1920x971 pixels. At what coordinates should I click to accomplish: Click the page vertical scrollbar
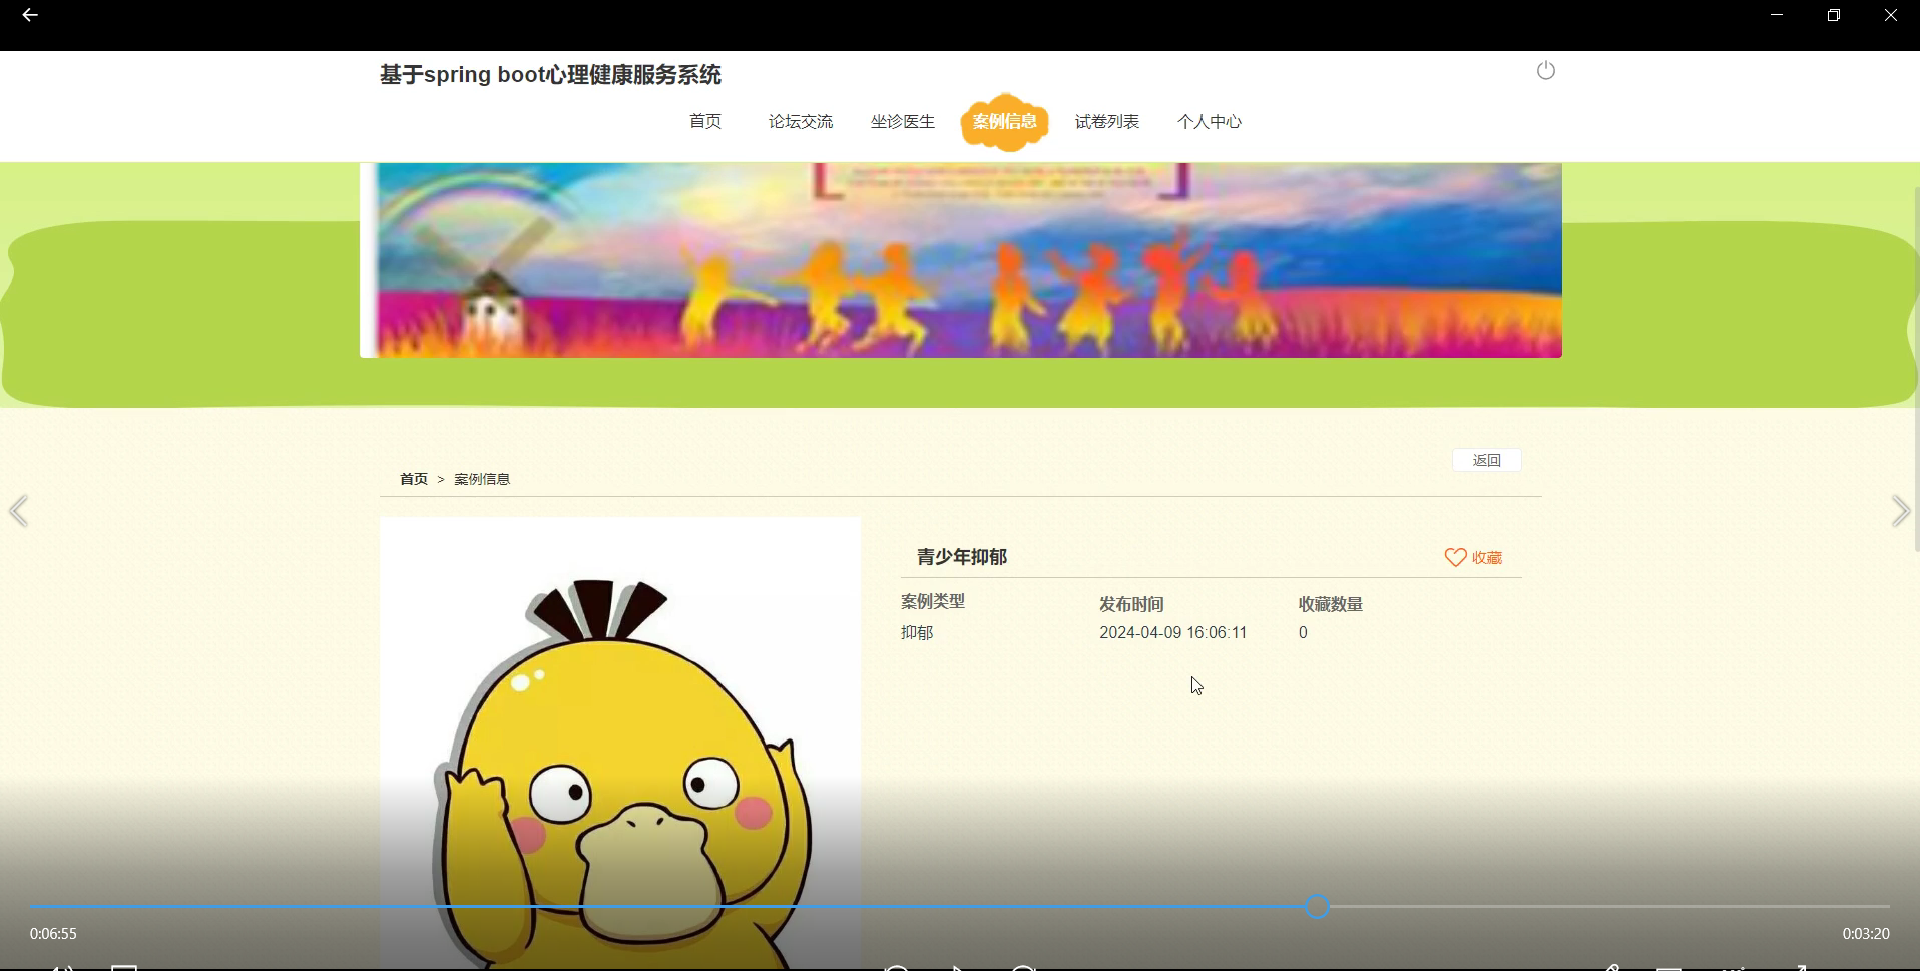(1916, 368)
